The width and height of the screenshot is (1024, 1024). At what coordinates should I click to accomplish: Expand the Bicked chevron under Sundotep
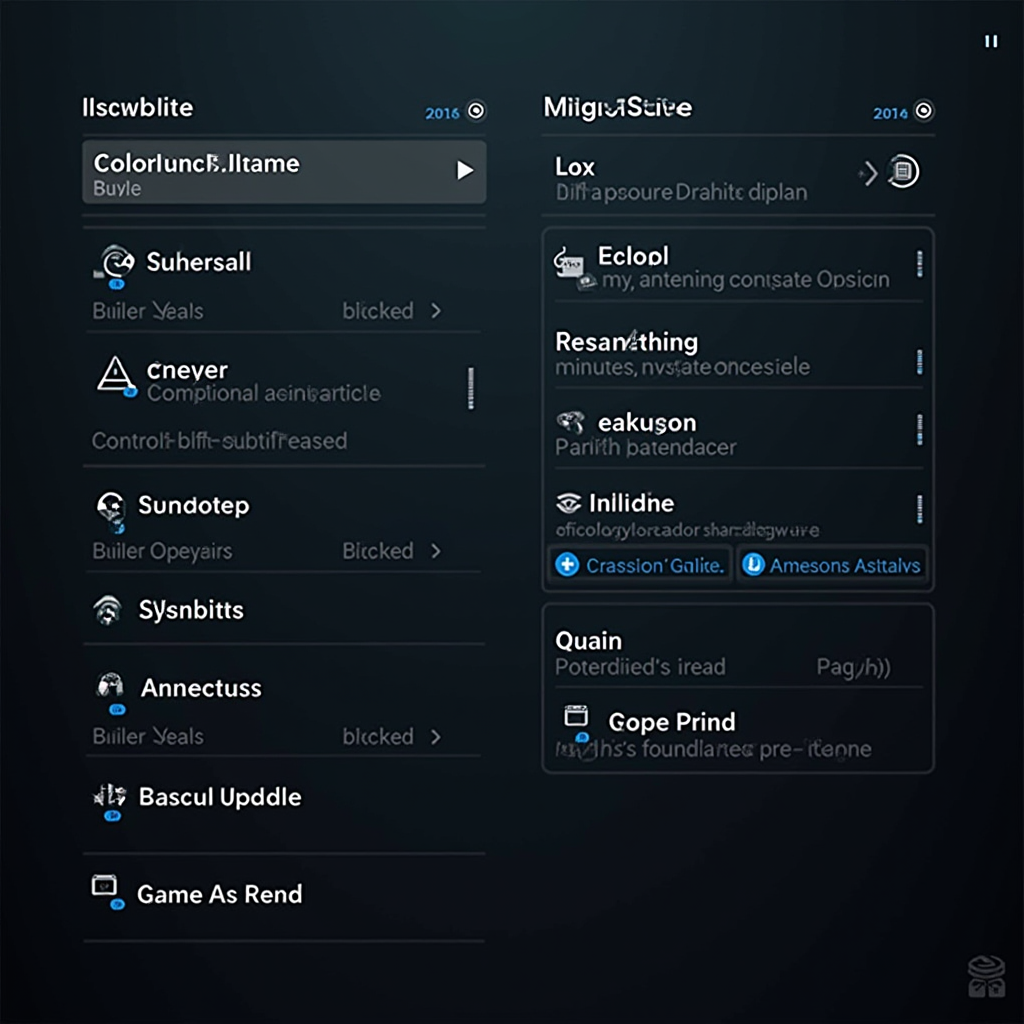436,551
